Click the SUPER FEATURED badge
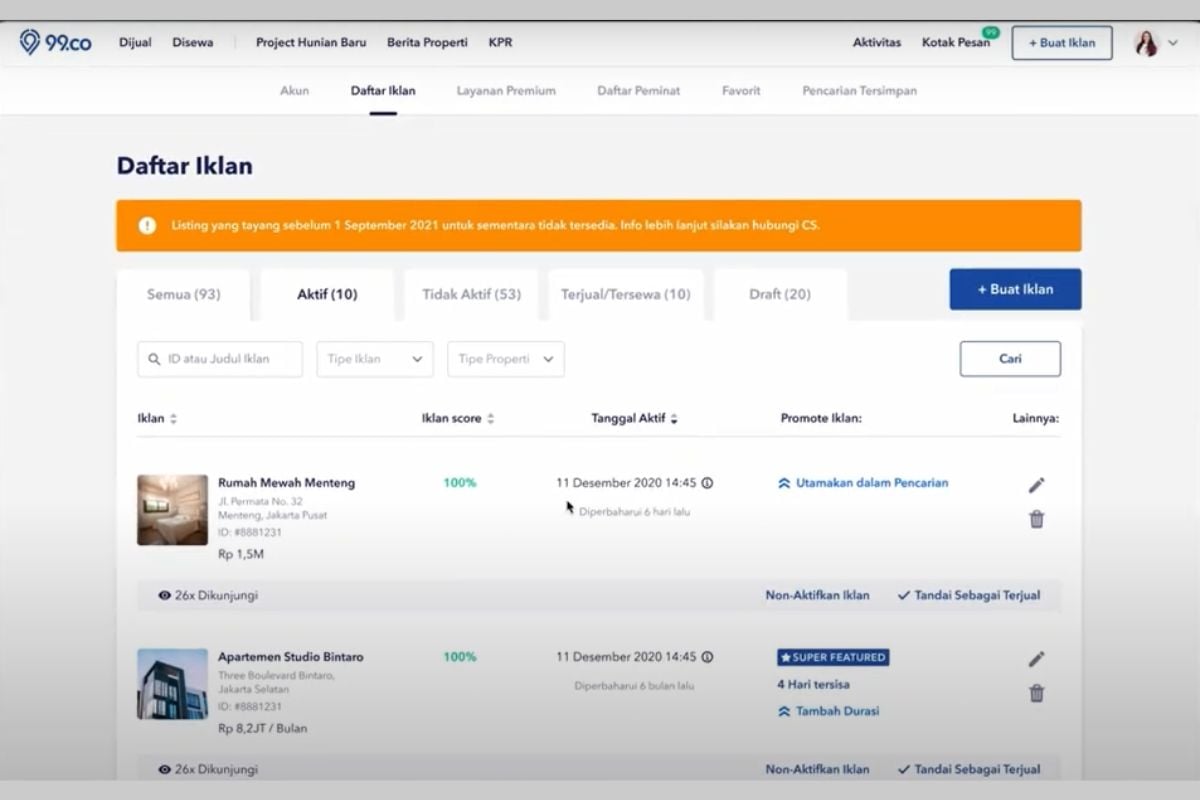 pyautogui.click(x=833, y=657)
